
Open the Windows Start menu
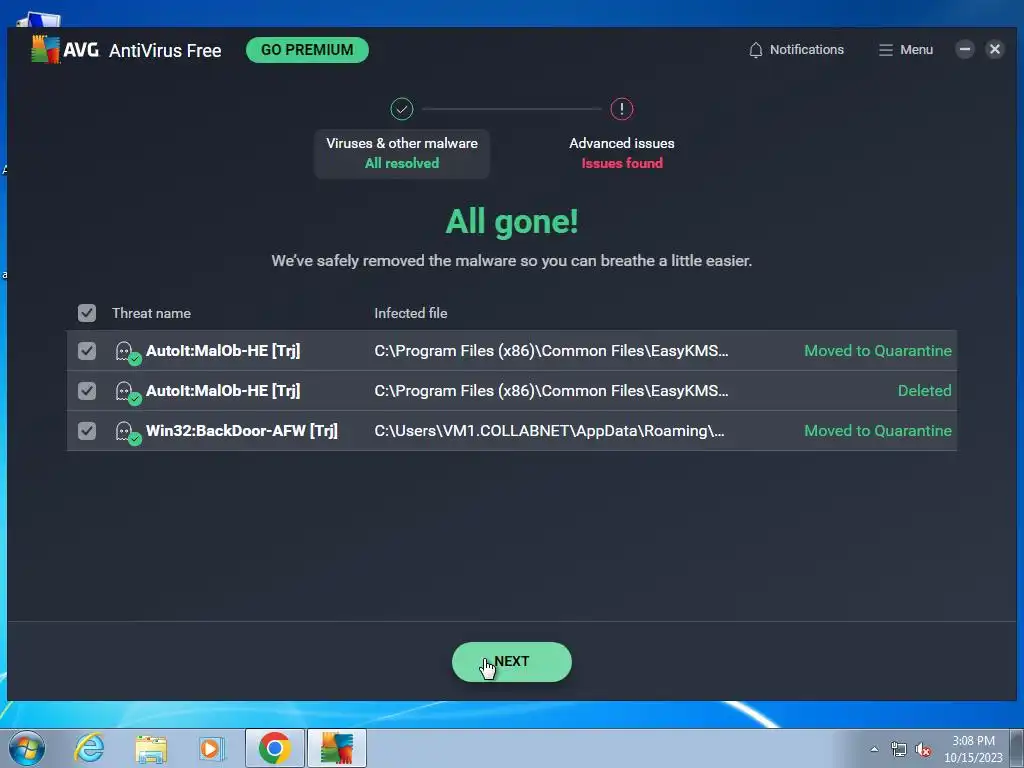point(27,748)
